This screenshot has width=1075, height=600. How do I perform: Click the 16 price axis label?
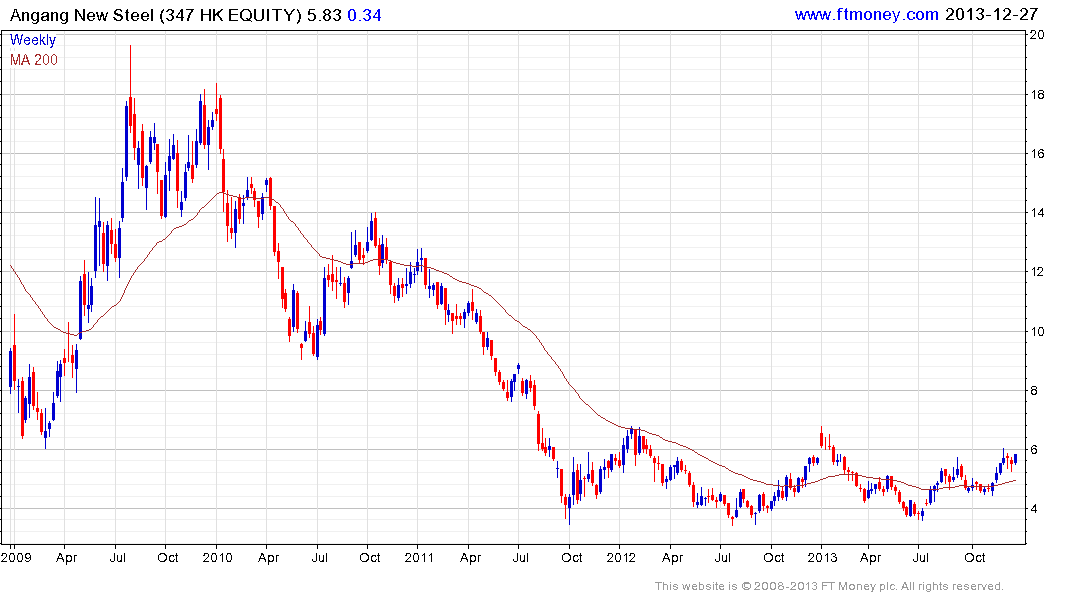tap(1037, 154)
